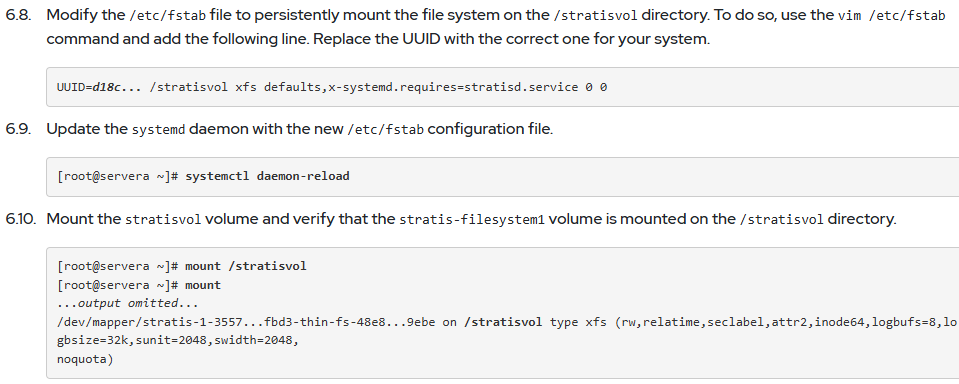This screenshot has height=384, width=959.
Task: Click the /etc/fstab inline code in step 6.8
Action: tap(167, 16)
